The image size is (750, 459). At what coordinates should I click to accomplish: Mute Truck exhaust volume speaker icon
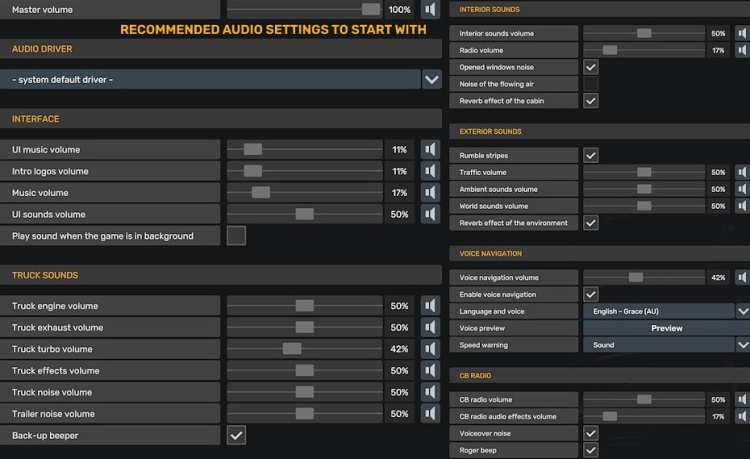pyautogui.click(x=430, y=327)
